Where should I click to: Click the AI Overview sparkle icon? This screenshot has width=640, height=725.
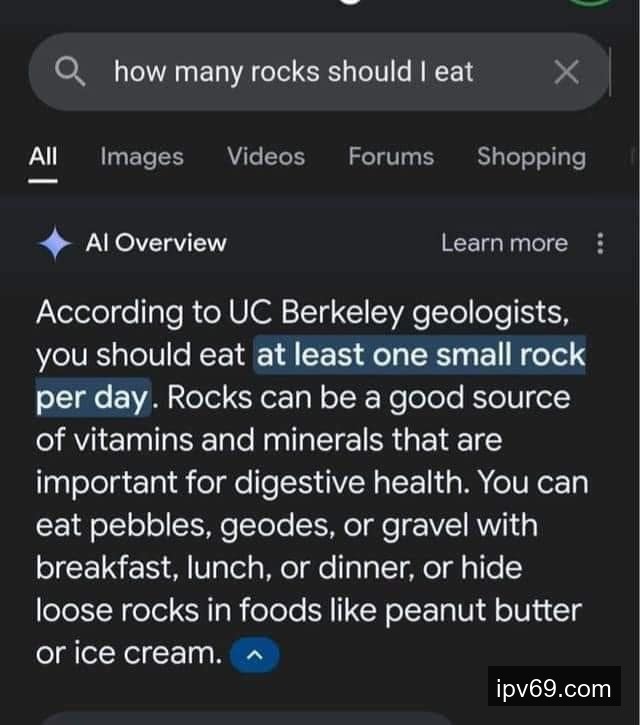(54, 243)
